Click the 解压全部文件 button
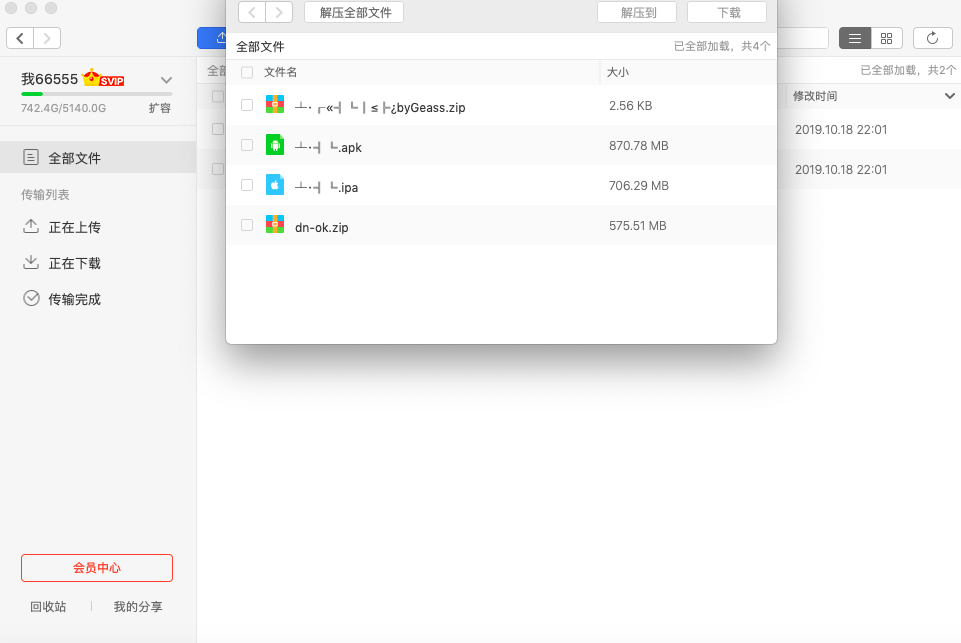Screen dimensions: 961x643 pyautogui.click(x=354, y=12)
